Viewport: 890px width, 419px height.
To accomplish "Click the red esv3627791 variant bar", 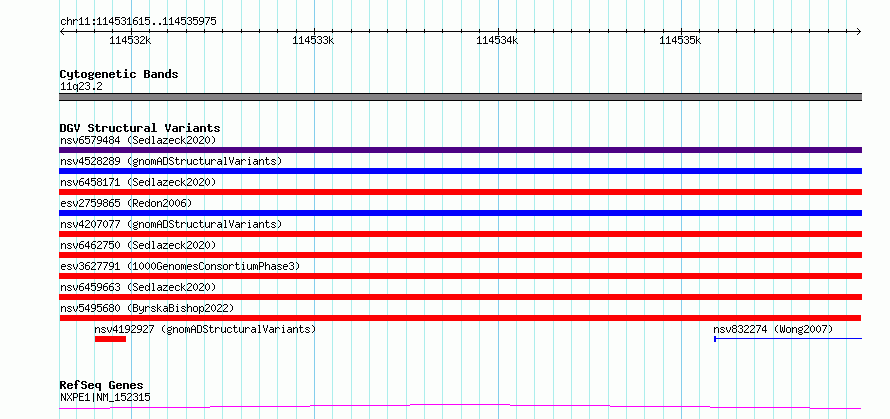I will (x=460, y=276).
